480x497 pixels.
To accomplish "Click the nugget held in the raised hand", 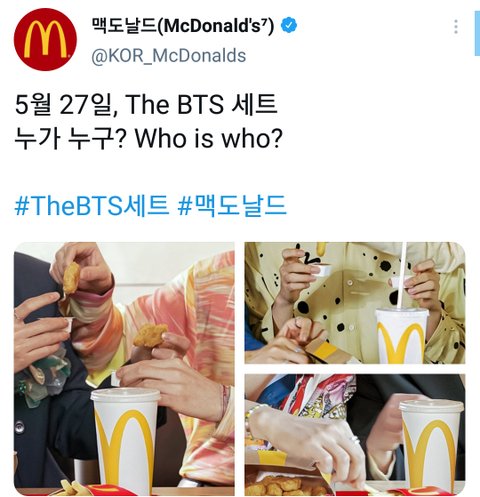I will (x=71, y=278).
